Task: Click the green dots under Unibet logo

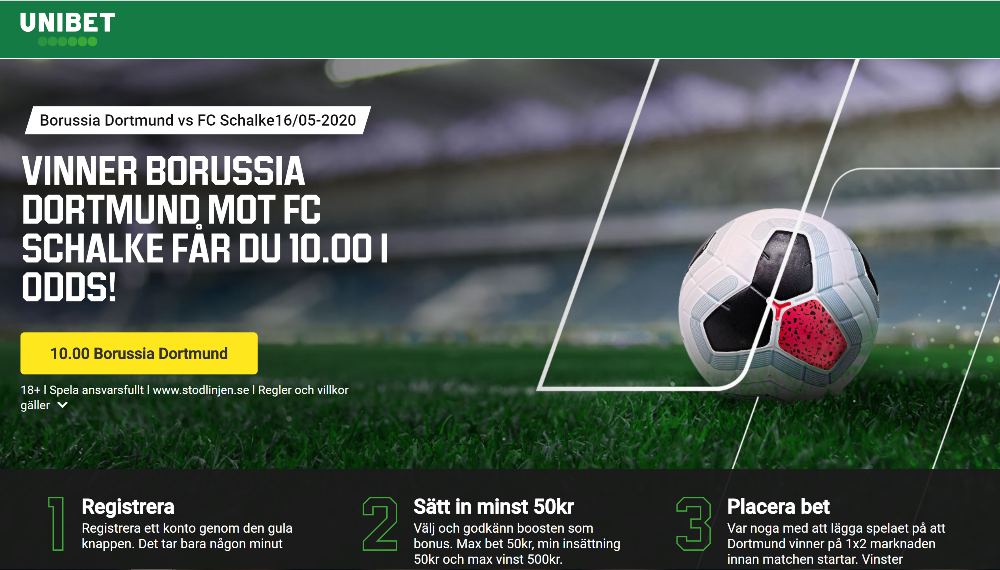Action: [67, 42]
